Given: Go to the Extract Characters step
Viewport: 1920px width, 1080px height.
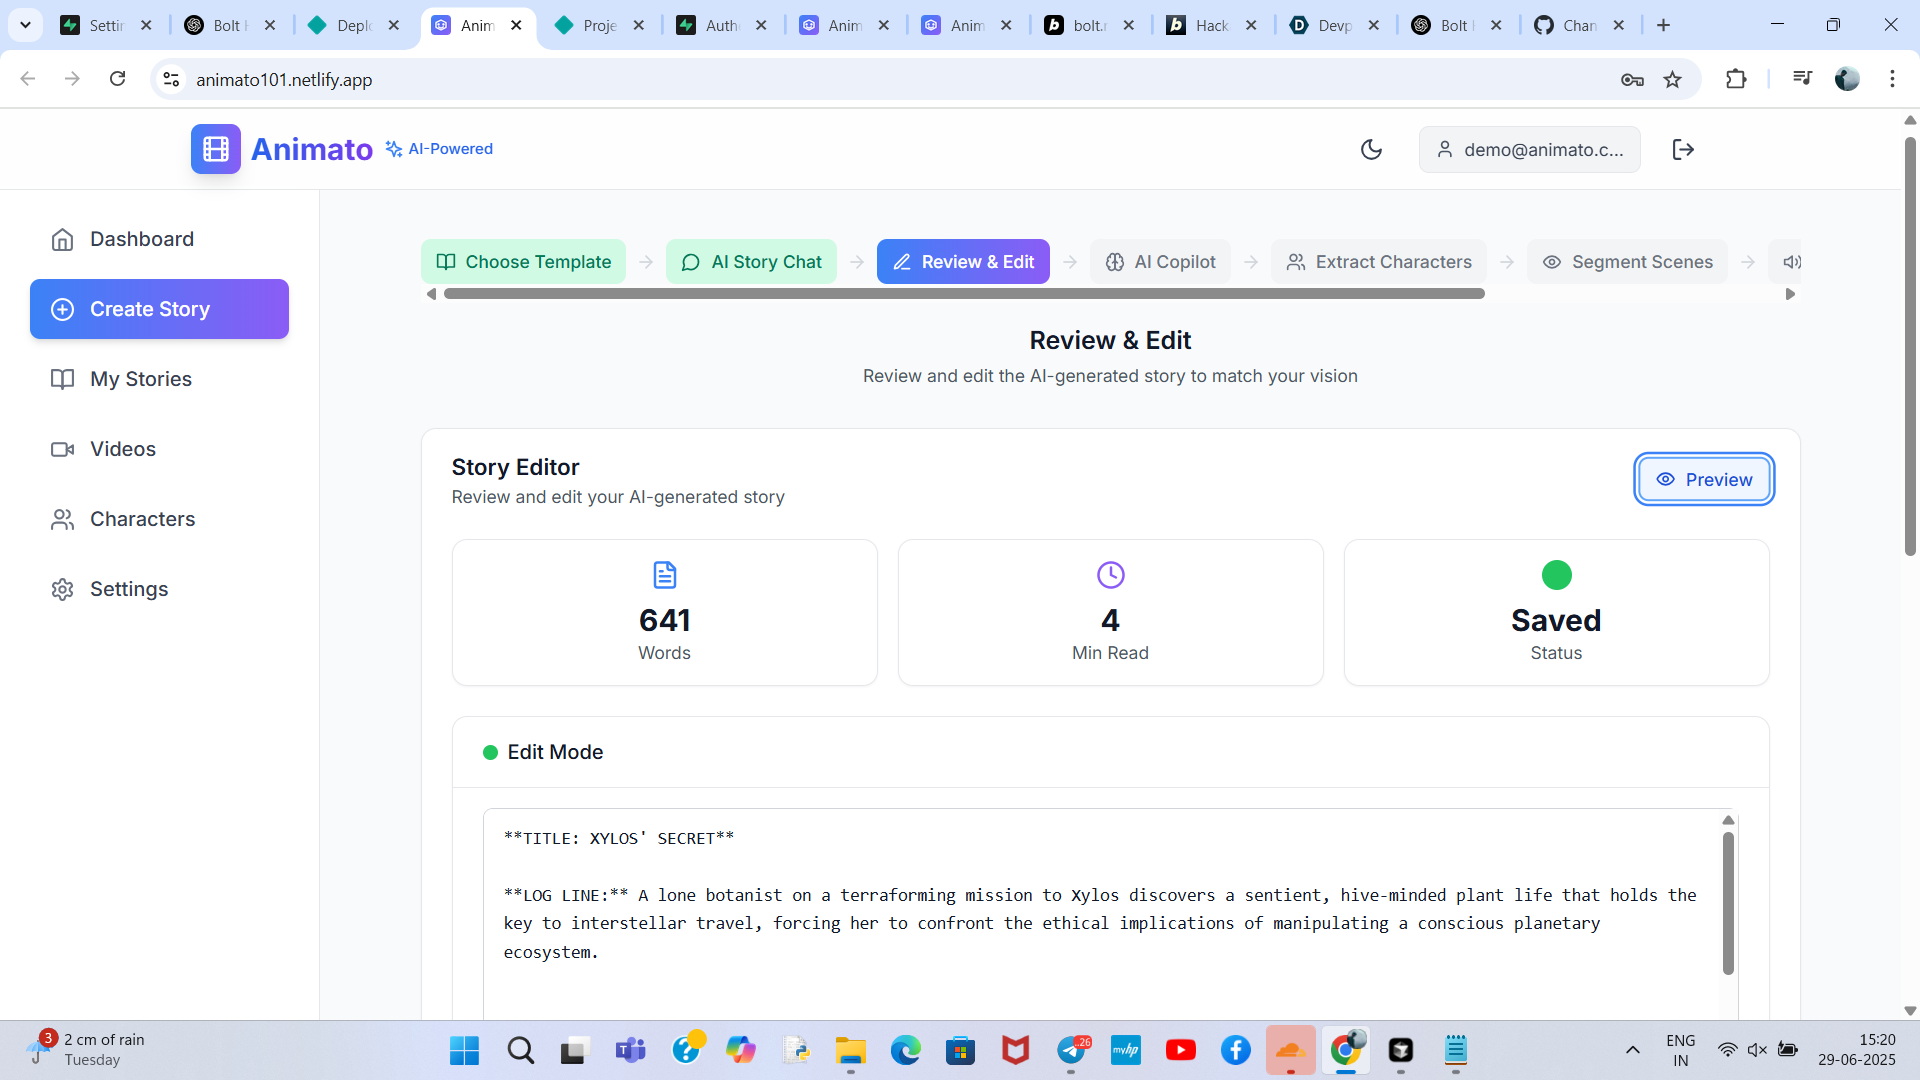Looking at the screenshot, I should click(1378, 262).
